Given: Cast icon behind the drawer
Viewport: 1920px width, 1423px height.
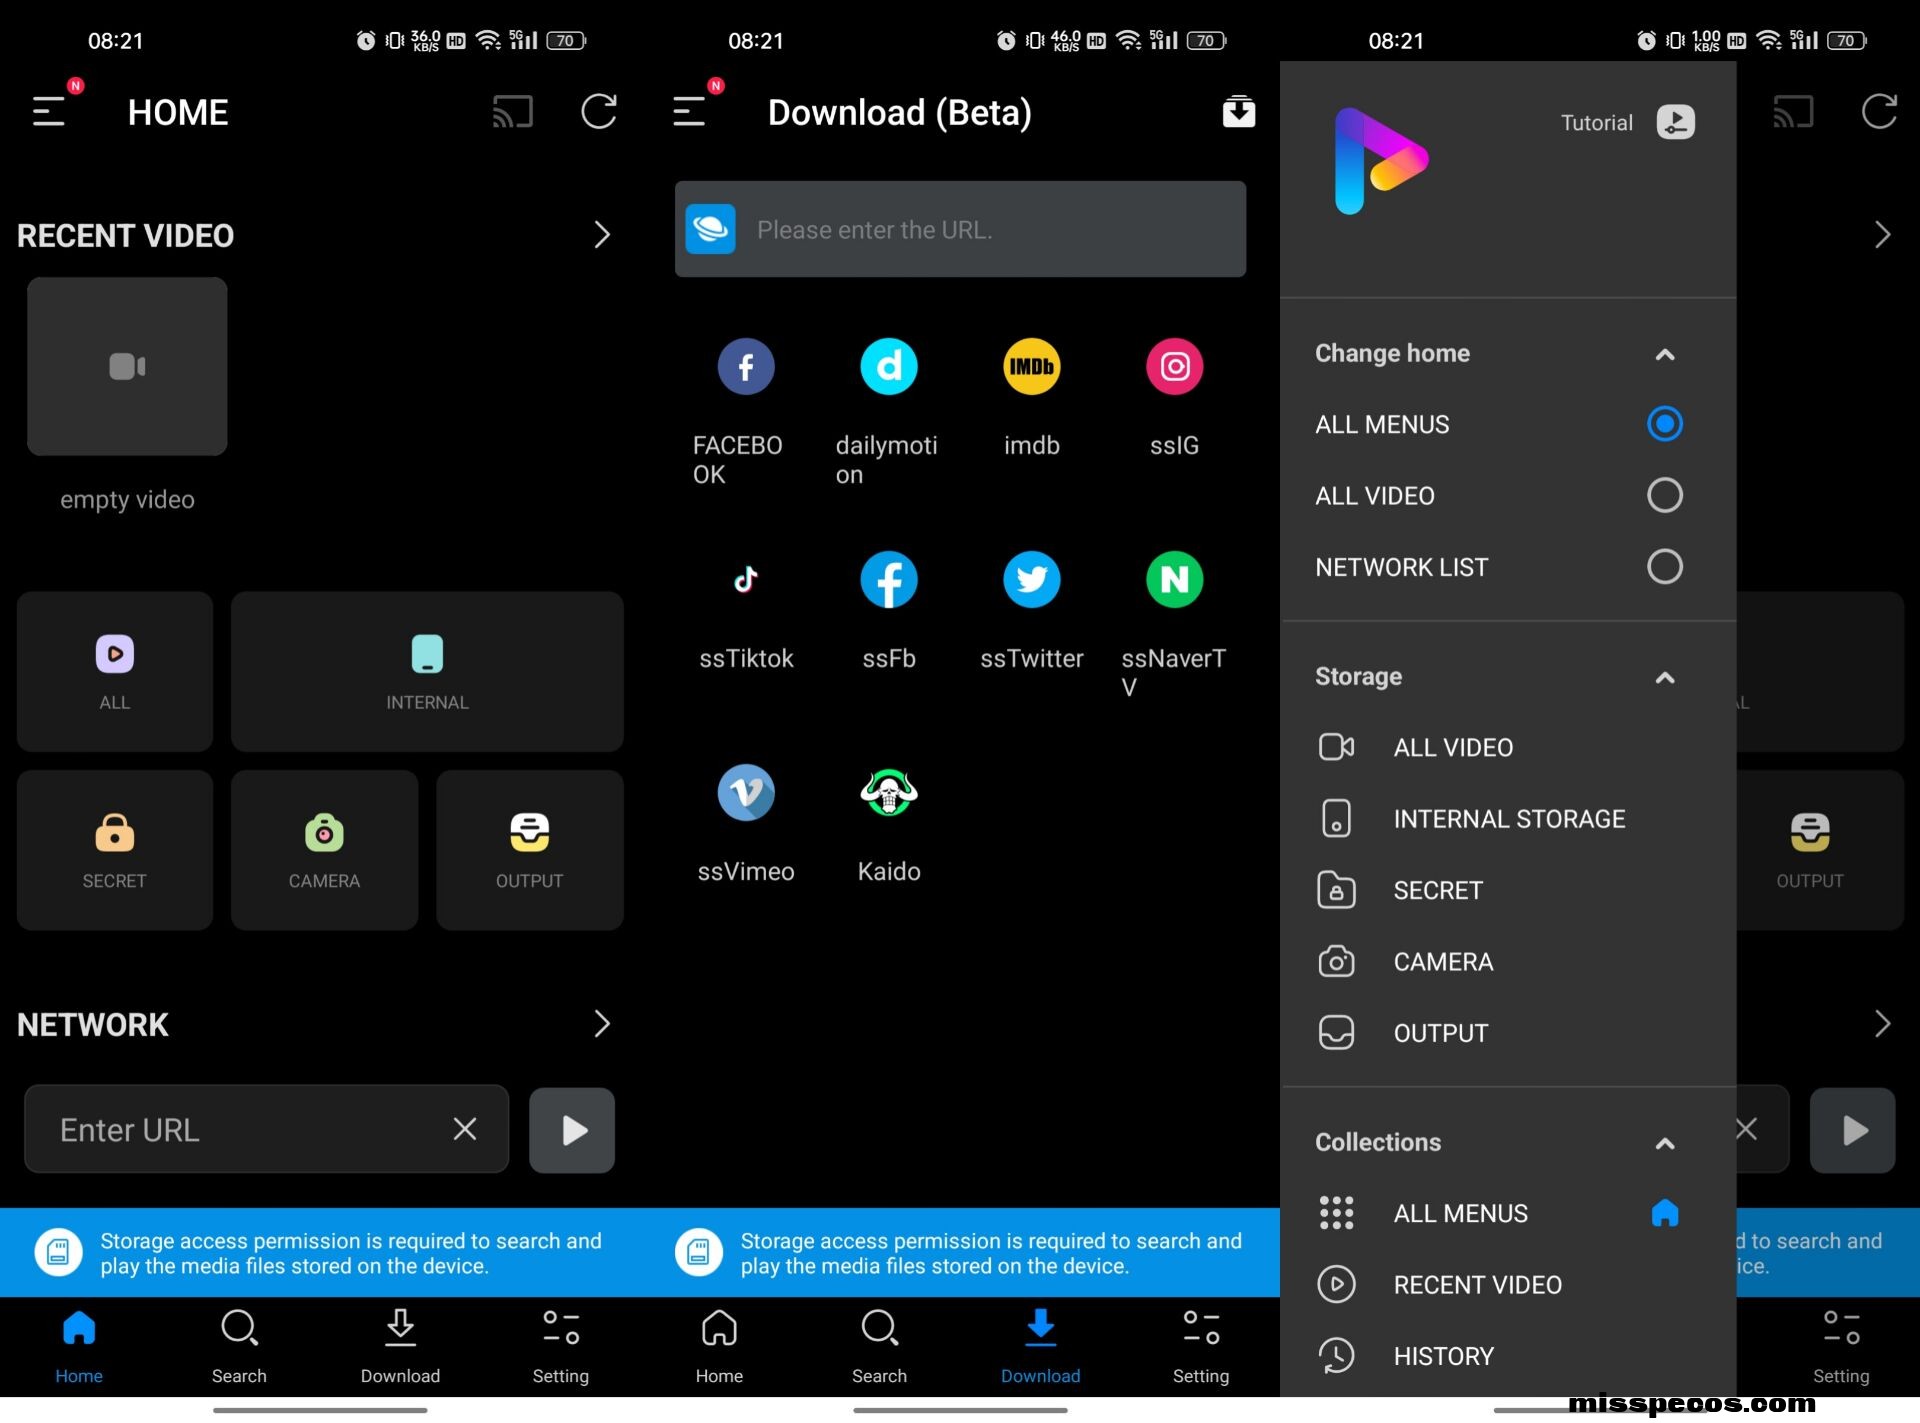Looking at the screenshot, I should [1793, 112].
